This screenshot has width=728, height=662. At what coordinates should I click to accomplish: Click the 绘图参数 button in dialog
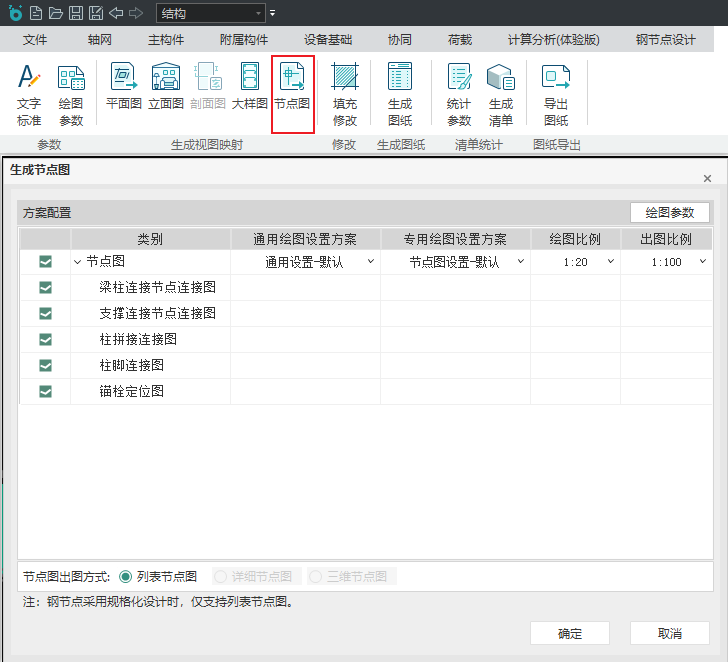669,213
